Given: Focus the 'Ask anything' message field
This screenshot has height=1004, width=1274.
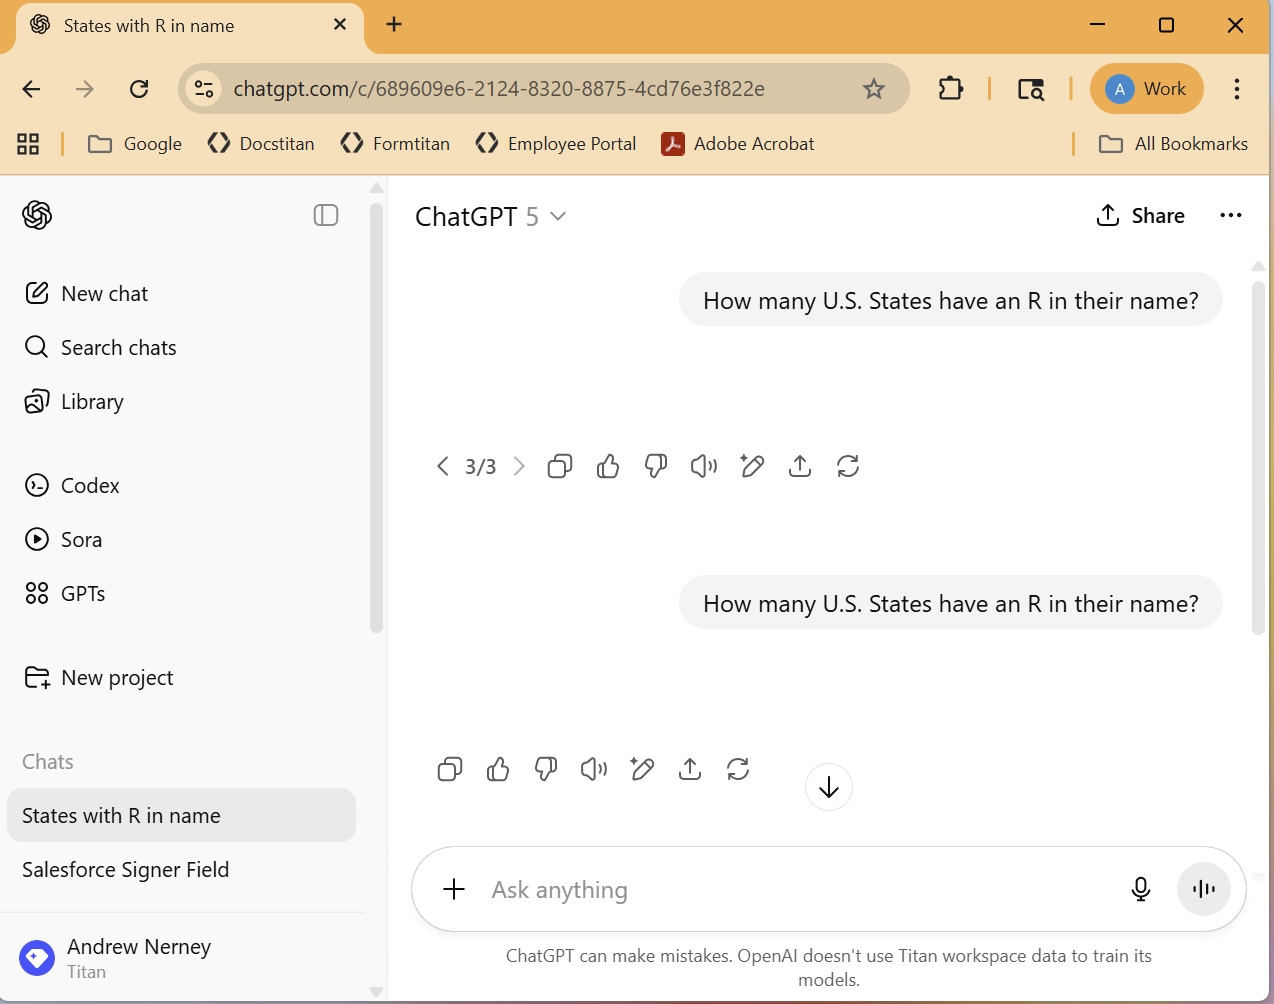Looking at the screenshot, I should pos(800,889).
